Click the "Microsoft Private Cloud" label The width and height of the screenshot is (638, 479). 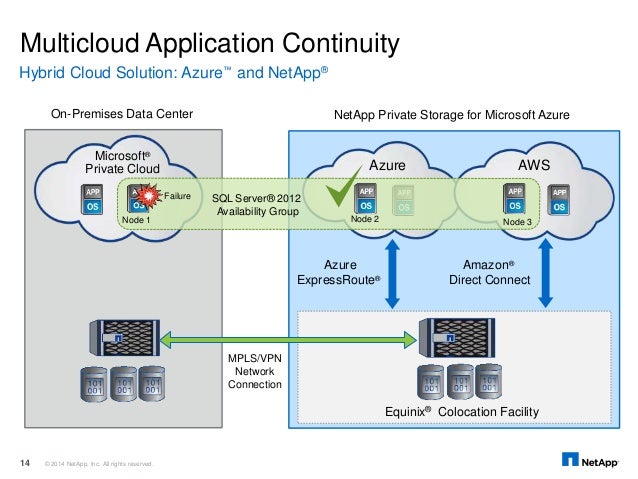(122, 162)
